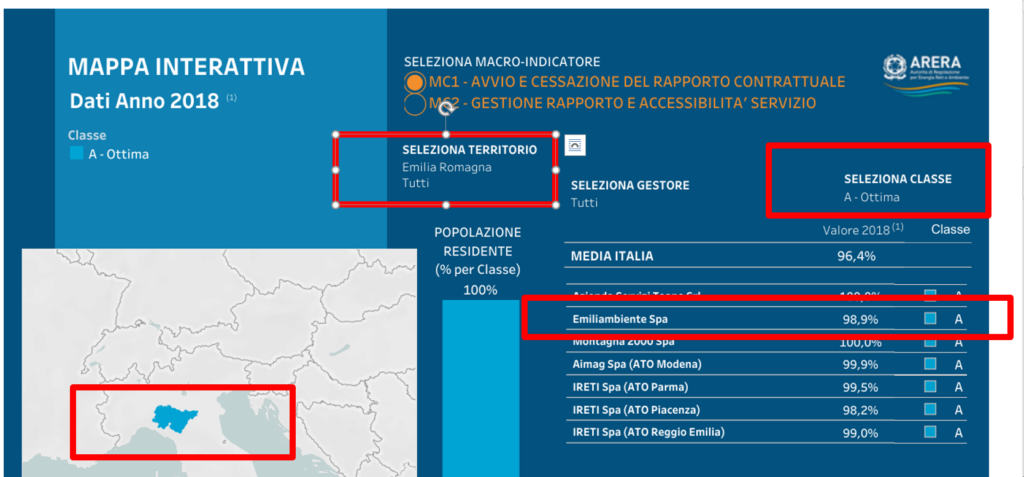
Task: Select the Montagna 2000 Spa row
Action: 768,342
